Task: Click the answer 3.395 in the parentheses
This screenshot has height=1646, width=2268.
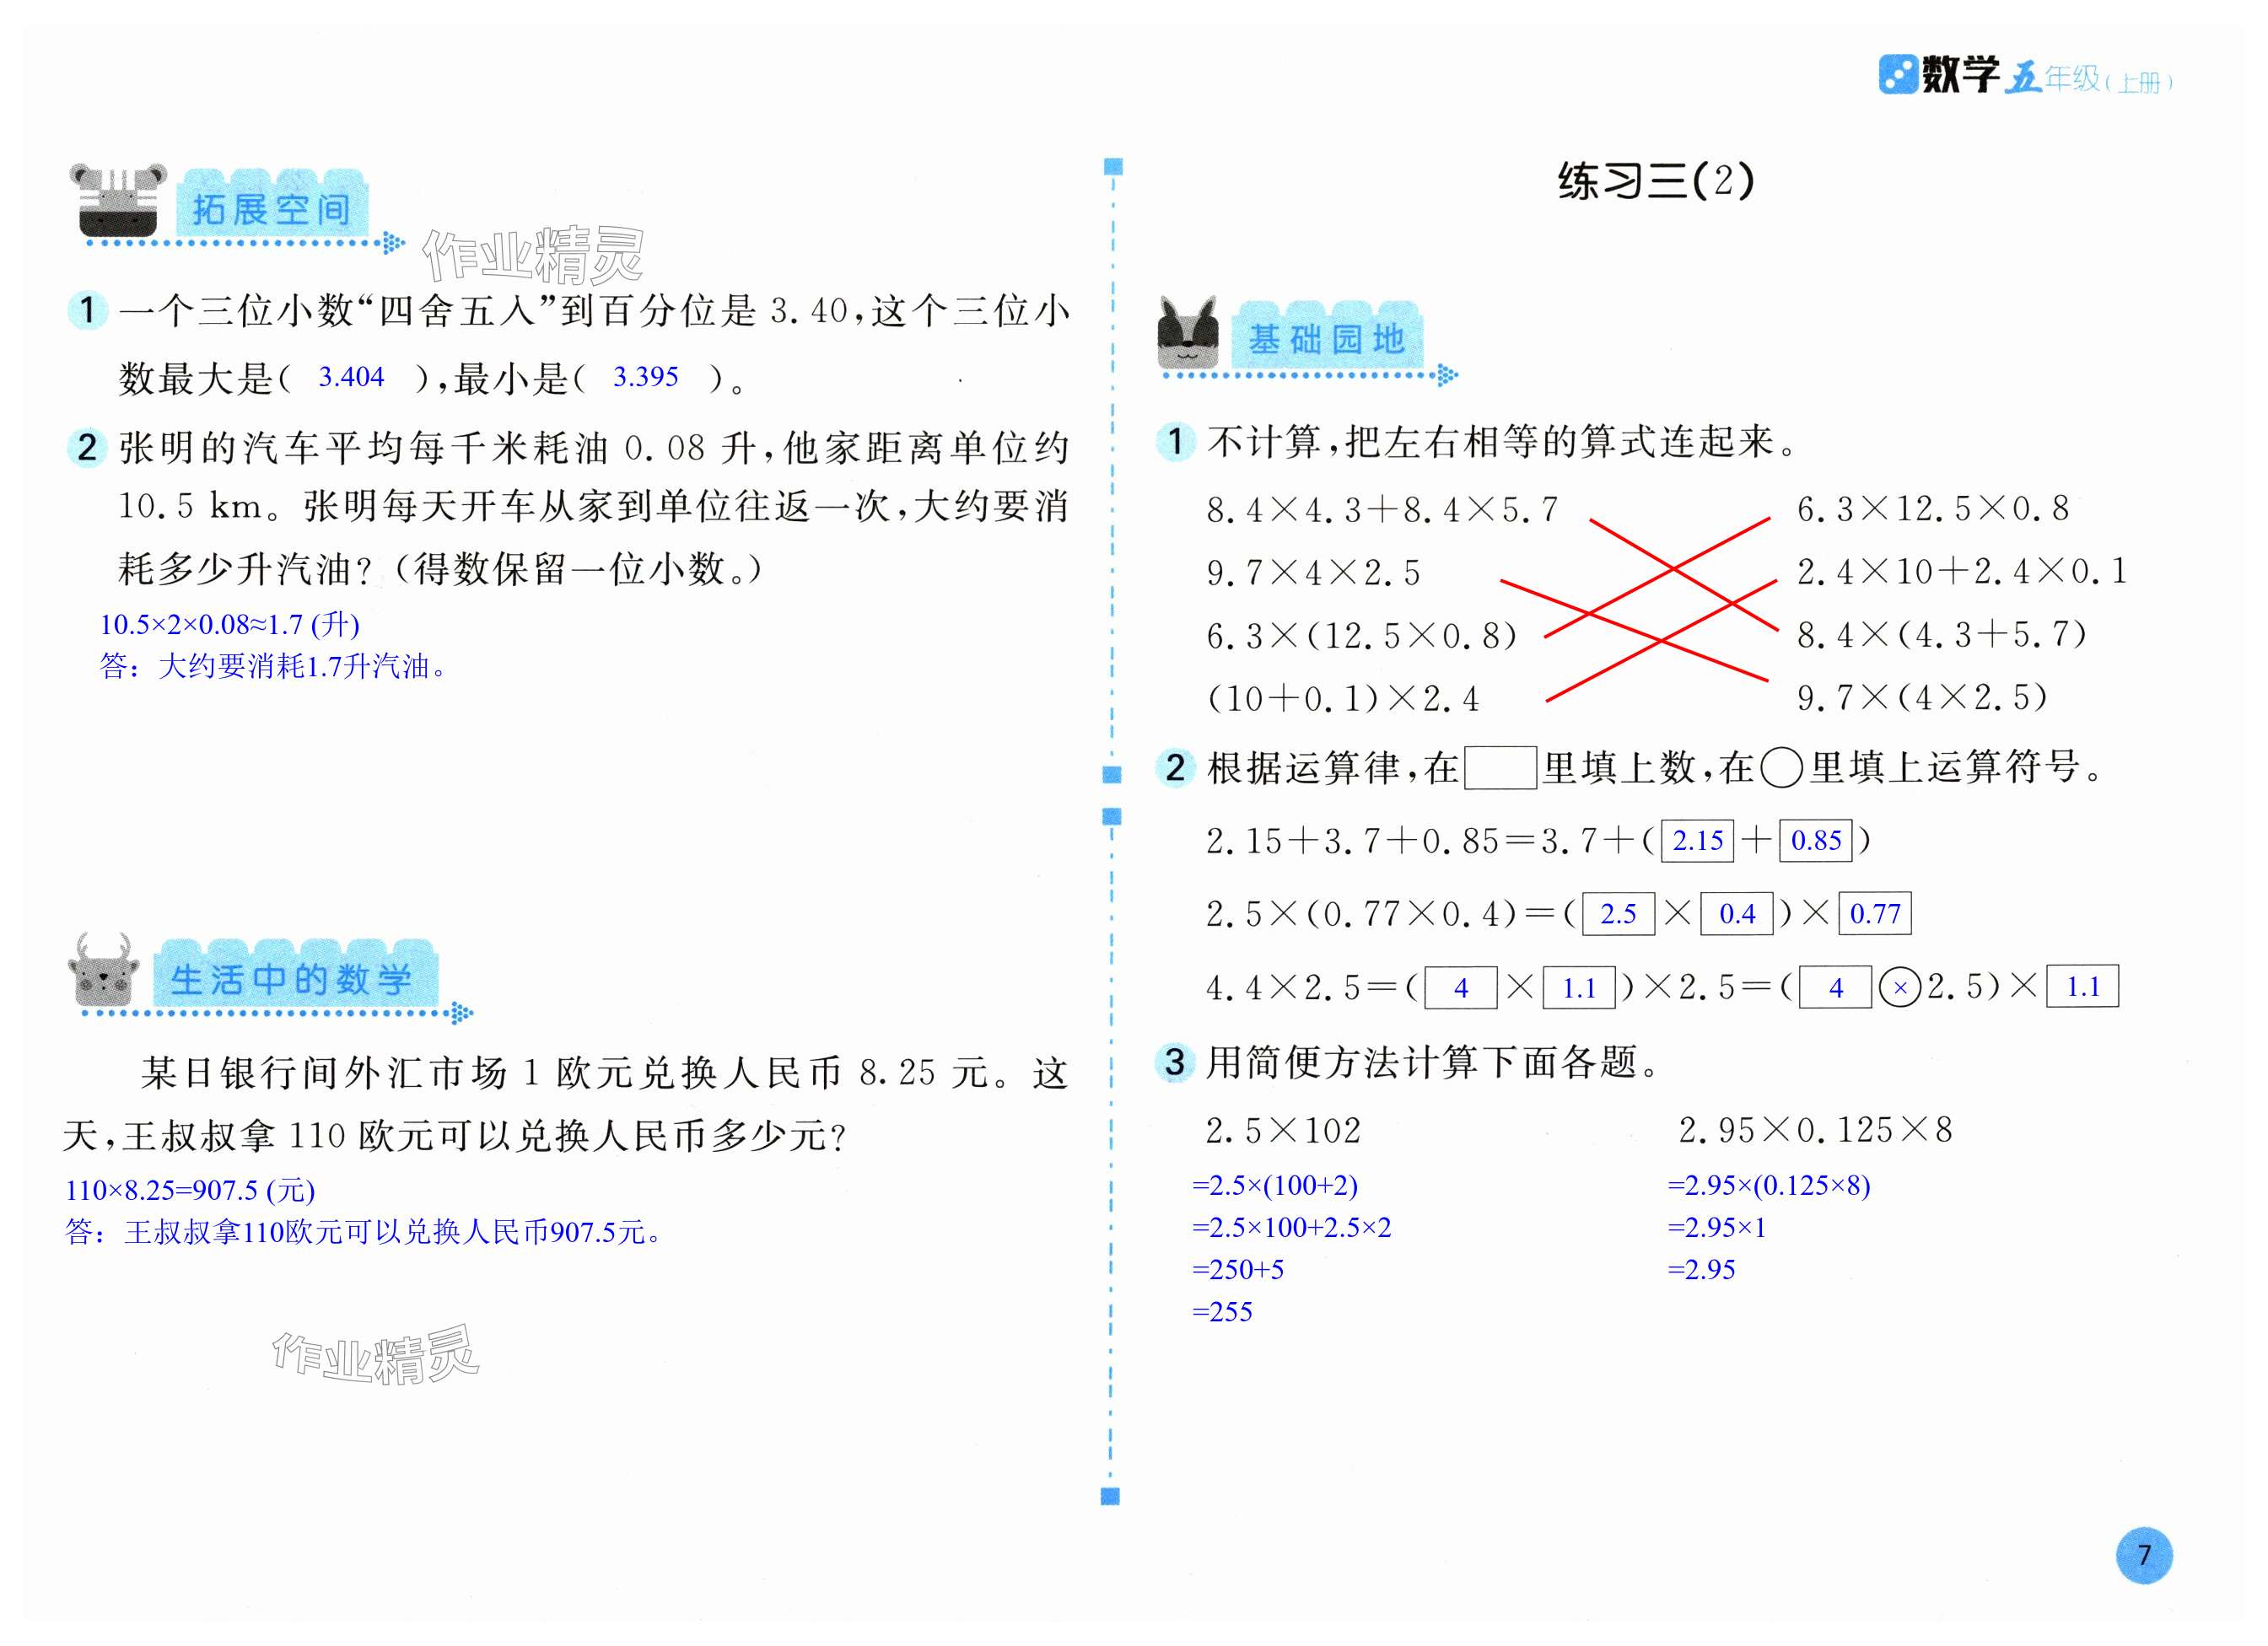Action: click(645, 377)
